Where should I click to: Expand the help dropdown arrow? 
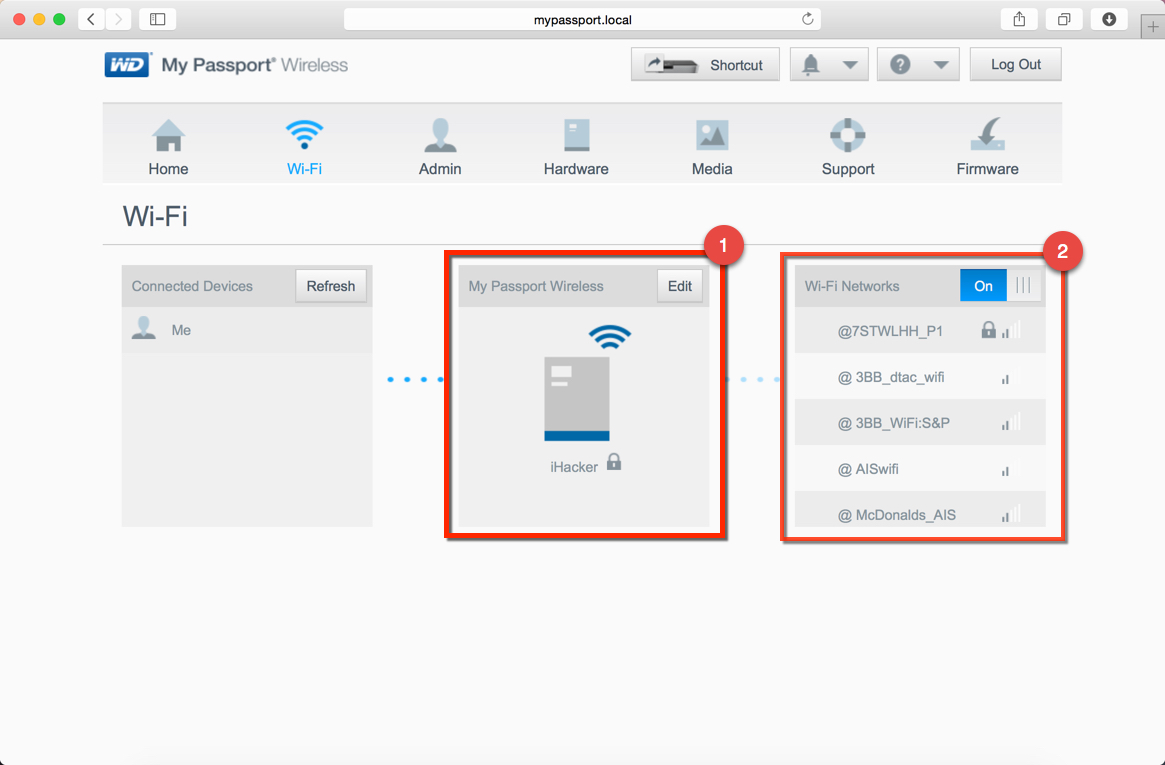(941, 65)
